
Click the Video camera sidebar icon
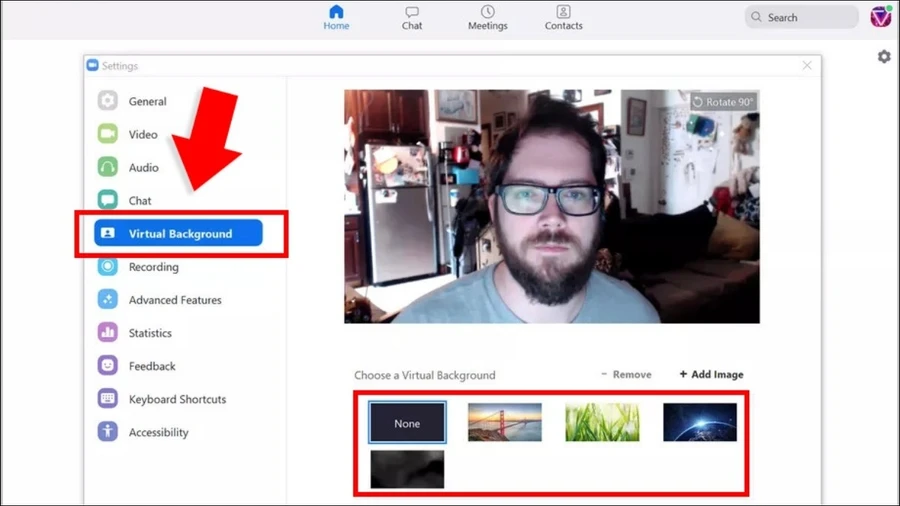click(107, 134)
